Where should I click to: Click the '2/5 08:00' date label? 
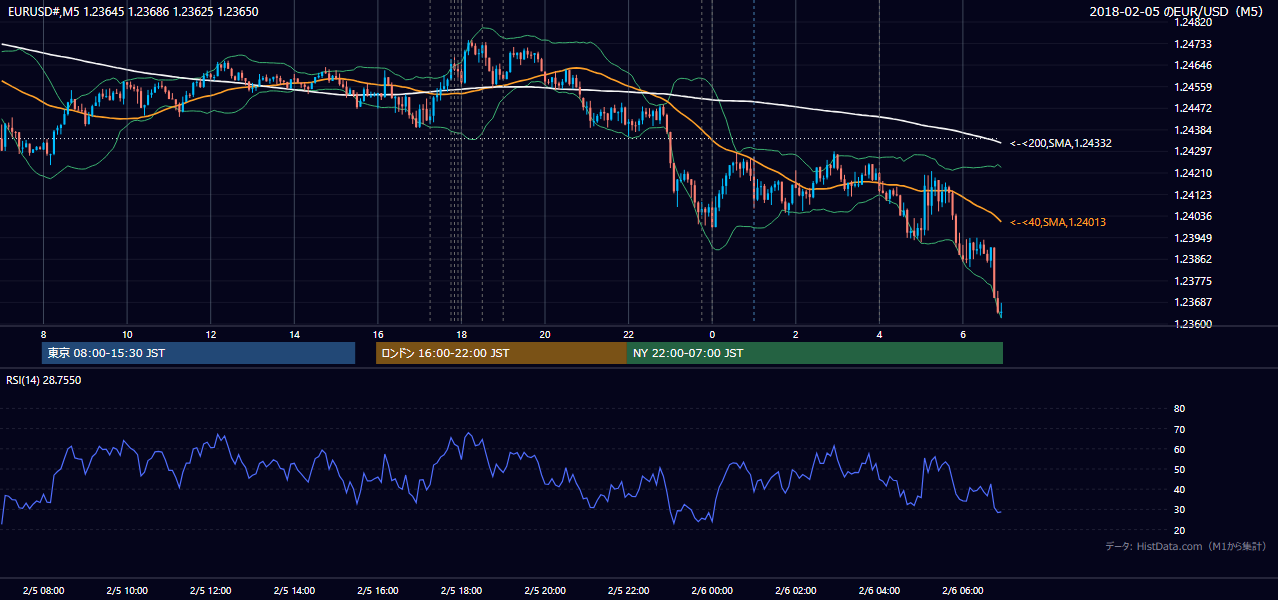[43, 590]
